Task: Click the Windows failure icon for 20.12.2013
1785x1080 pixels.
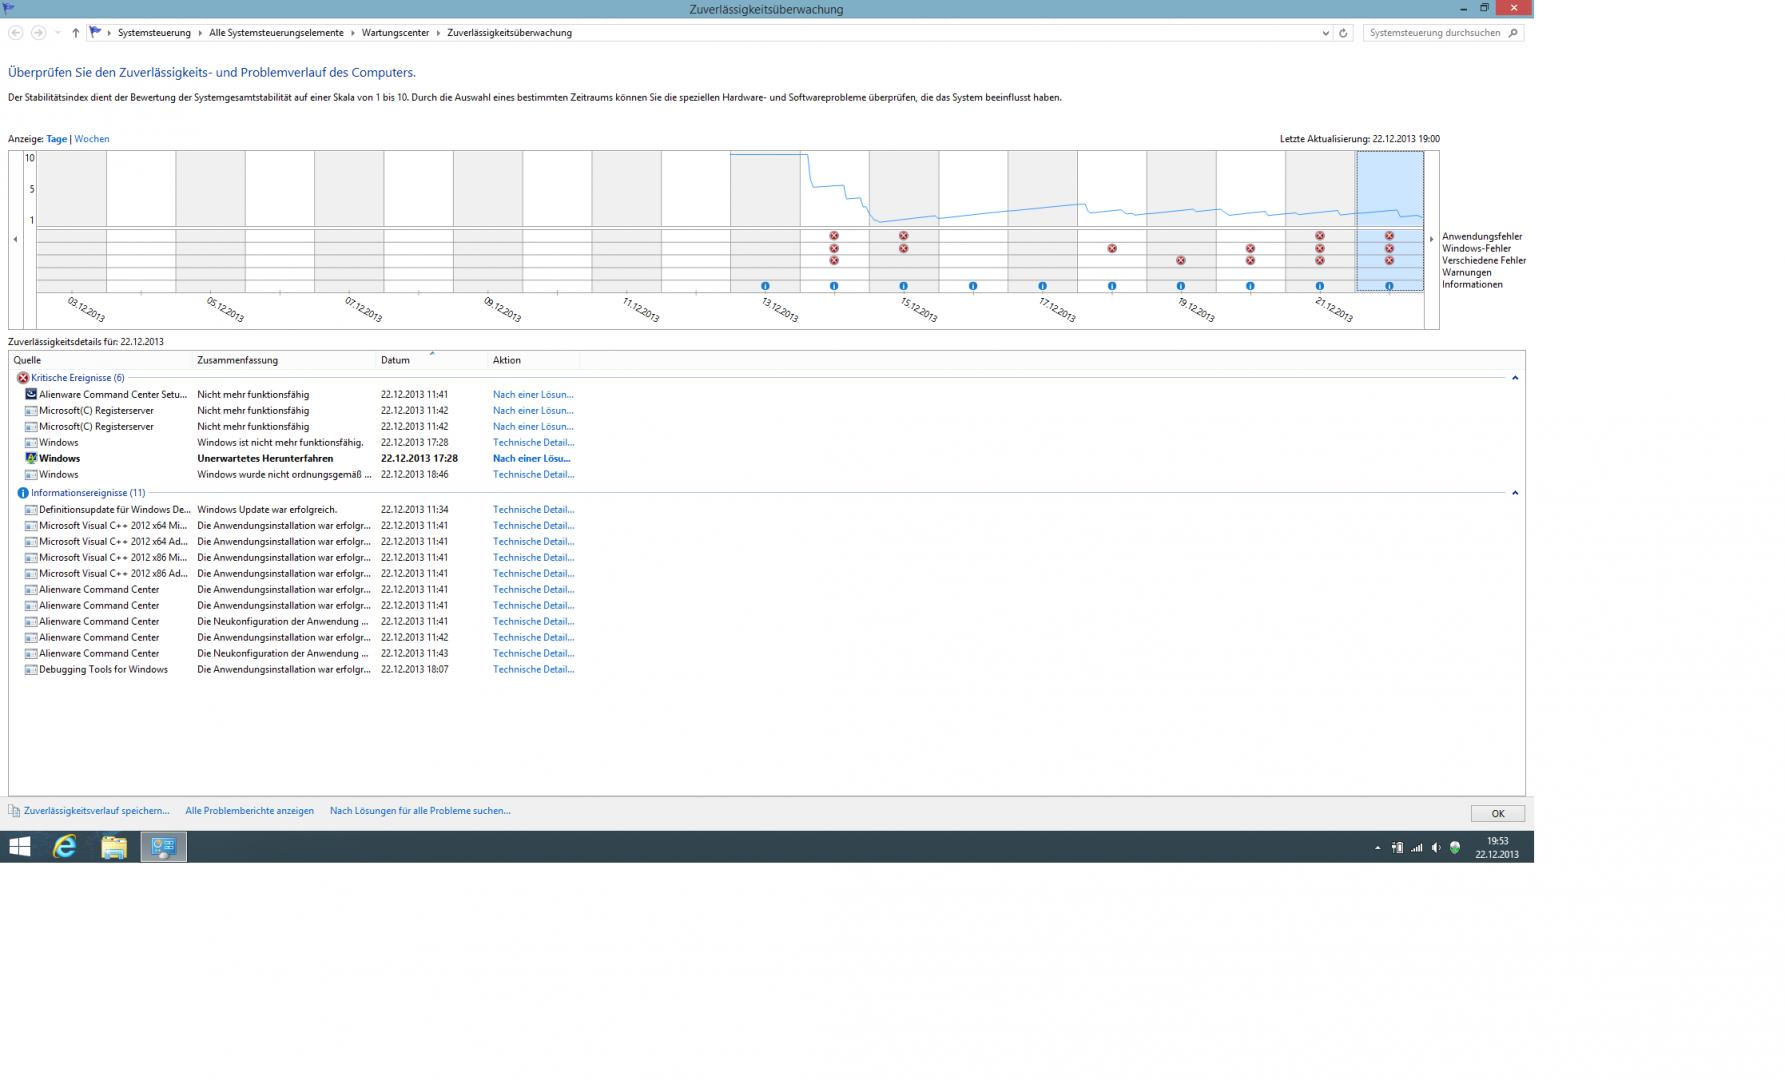Action: point(1250,248)
